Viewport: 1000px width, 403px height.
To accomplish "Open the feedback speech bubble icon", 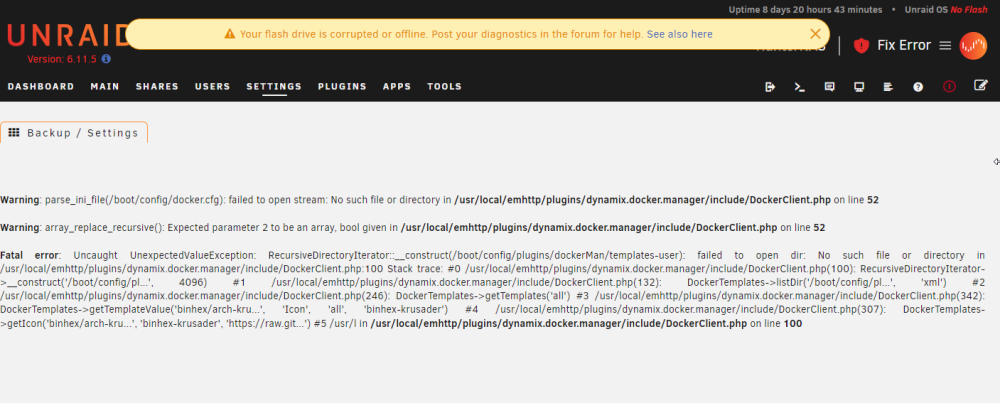I will click(829, 87).
